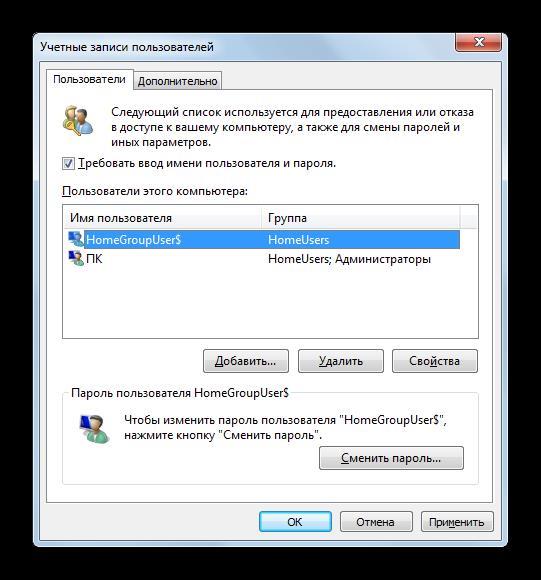Screen dimensions: 541x580
Task: Select the HomeGroupUser$ row
Action: (262, 239)
